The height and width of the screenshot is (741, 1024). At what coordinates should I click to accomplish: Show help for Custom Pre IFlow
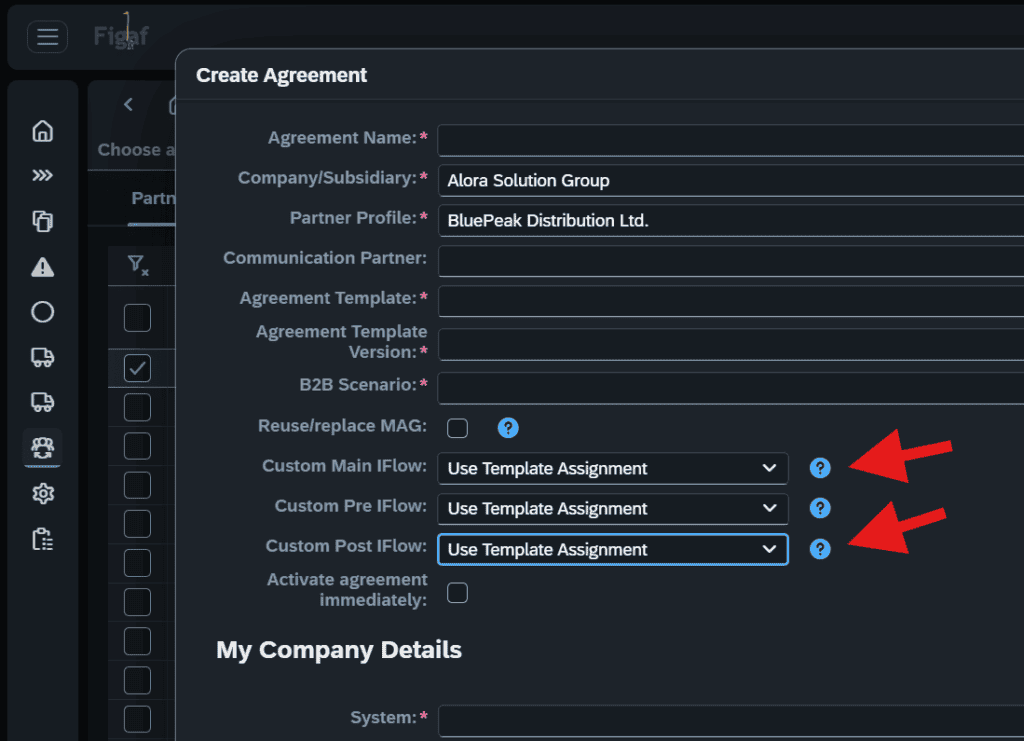point(820,508)
